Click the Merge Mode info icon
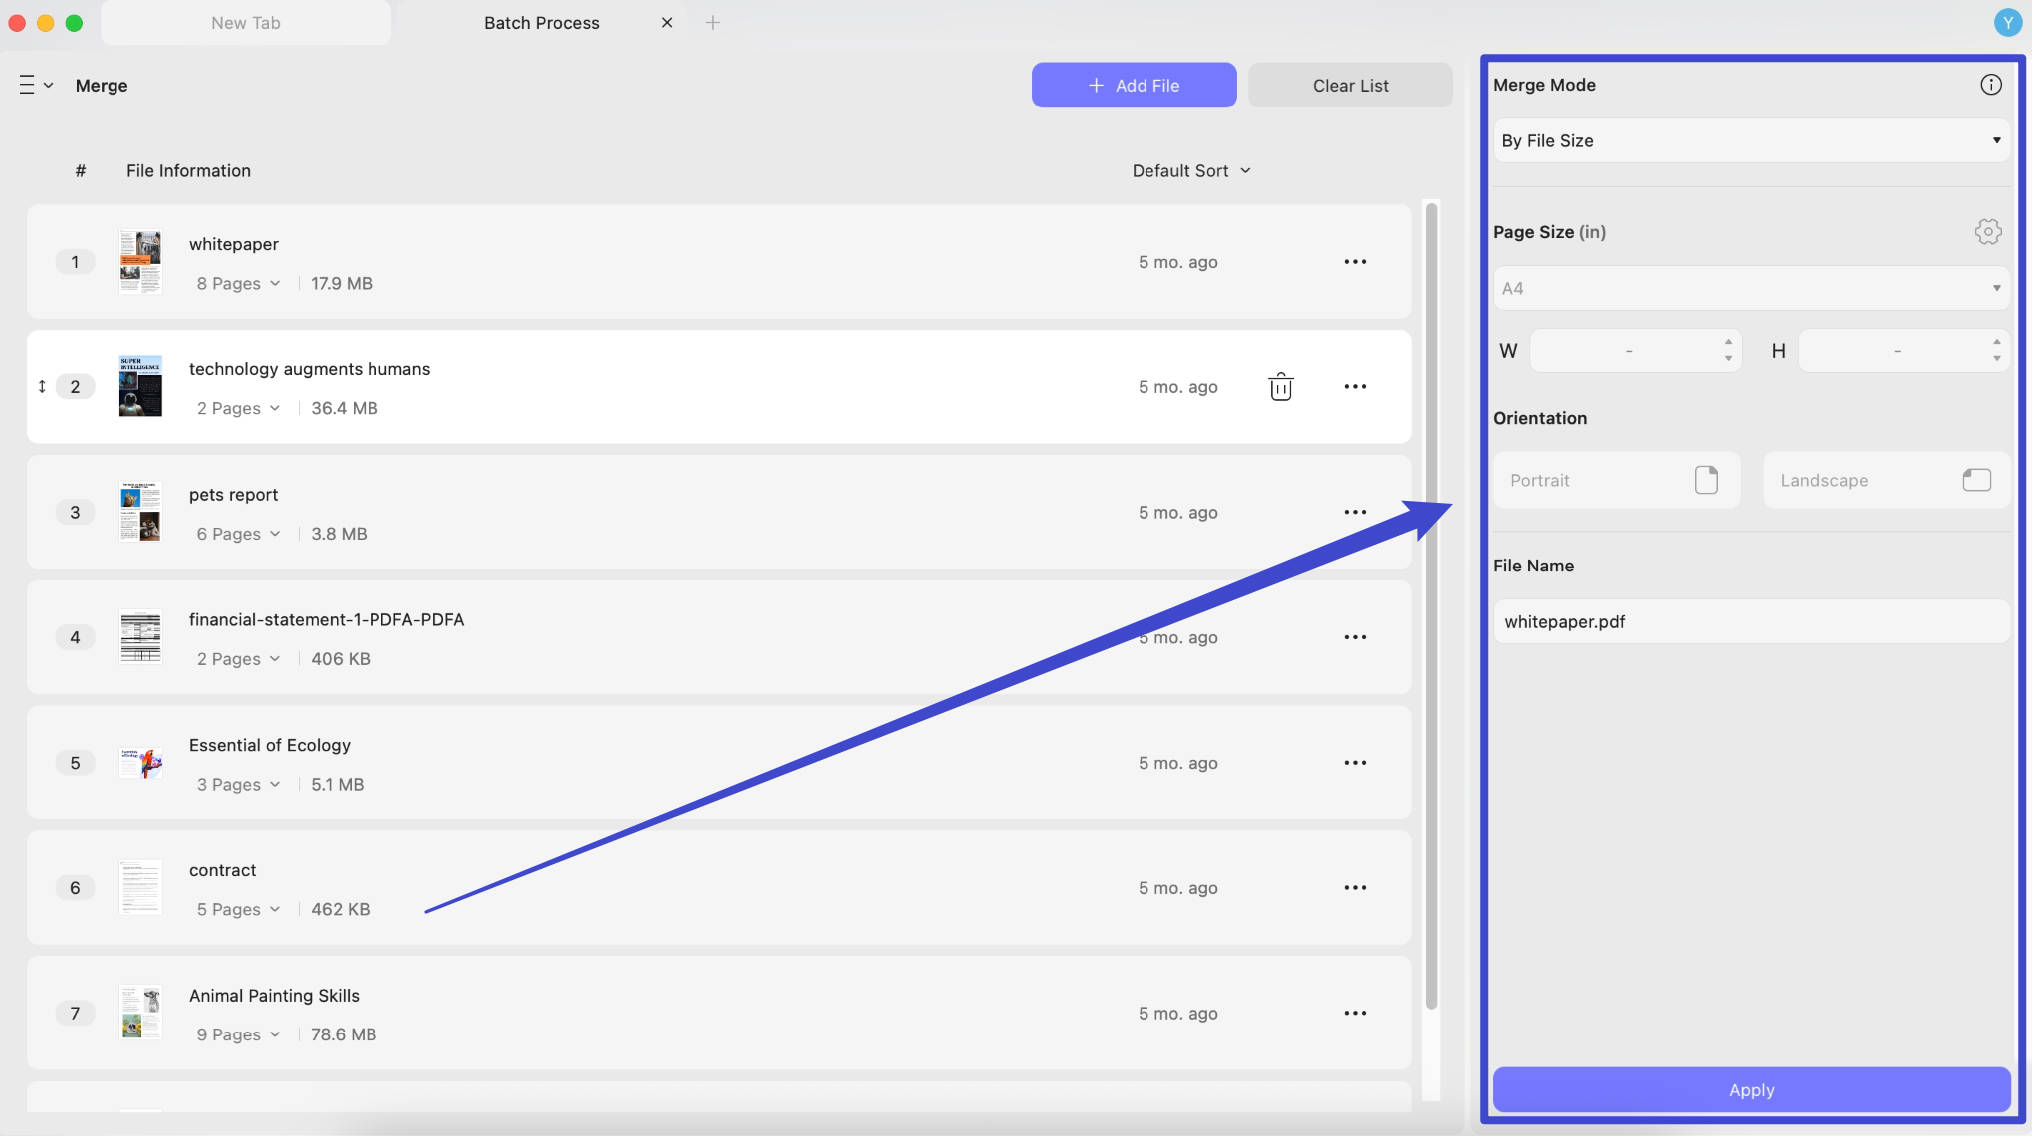Image resolution: width=2032 pixels, height=1136 pixels. (x=1990, y=85)
